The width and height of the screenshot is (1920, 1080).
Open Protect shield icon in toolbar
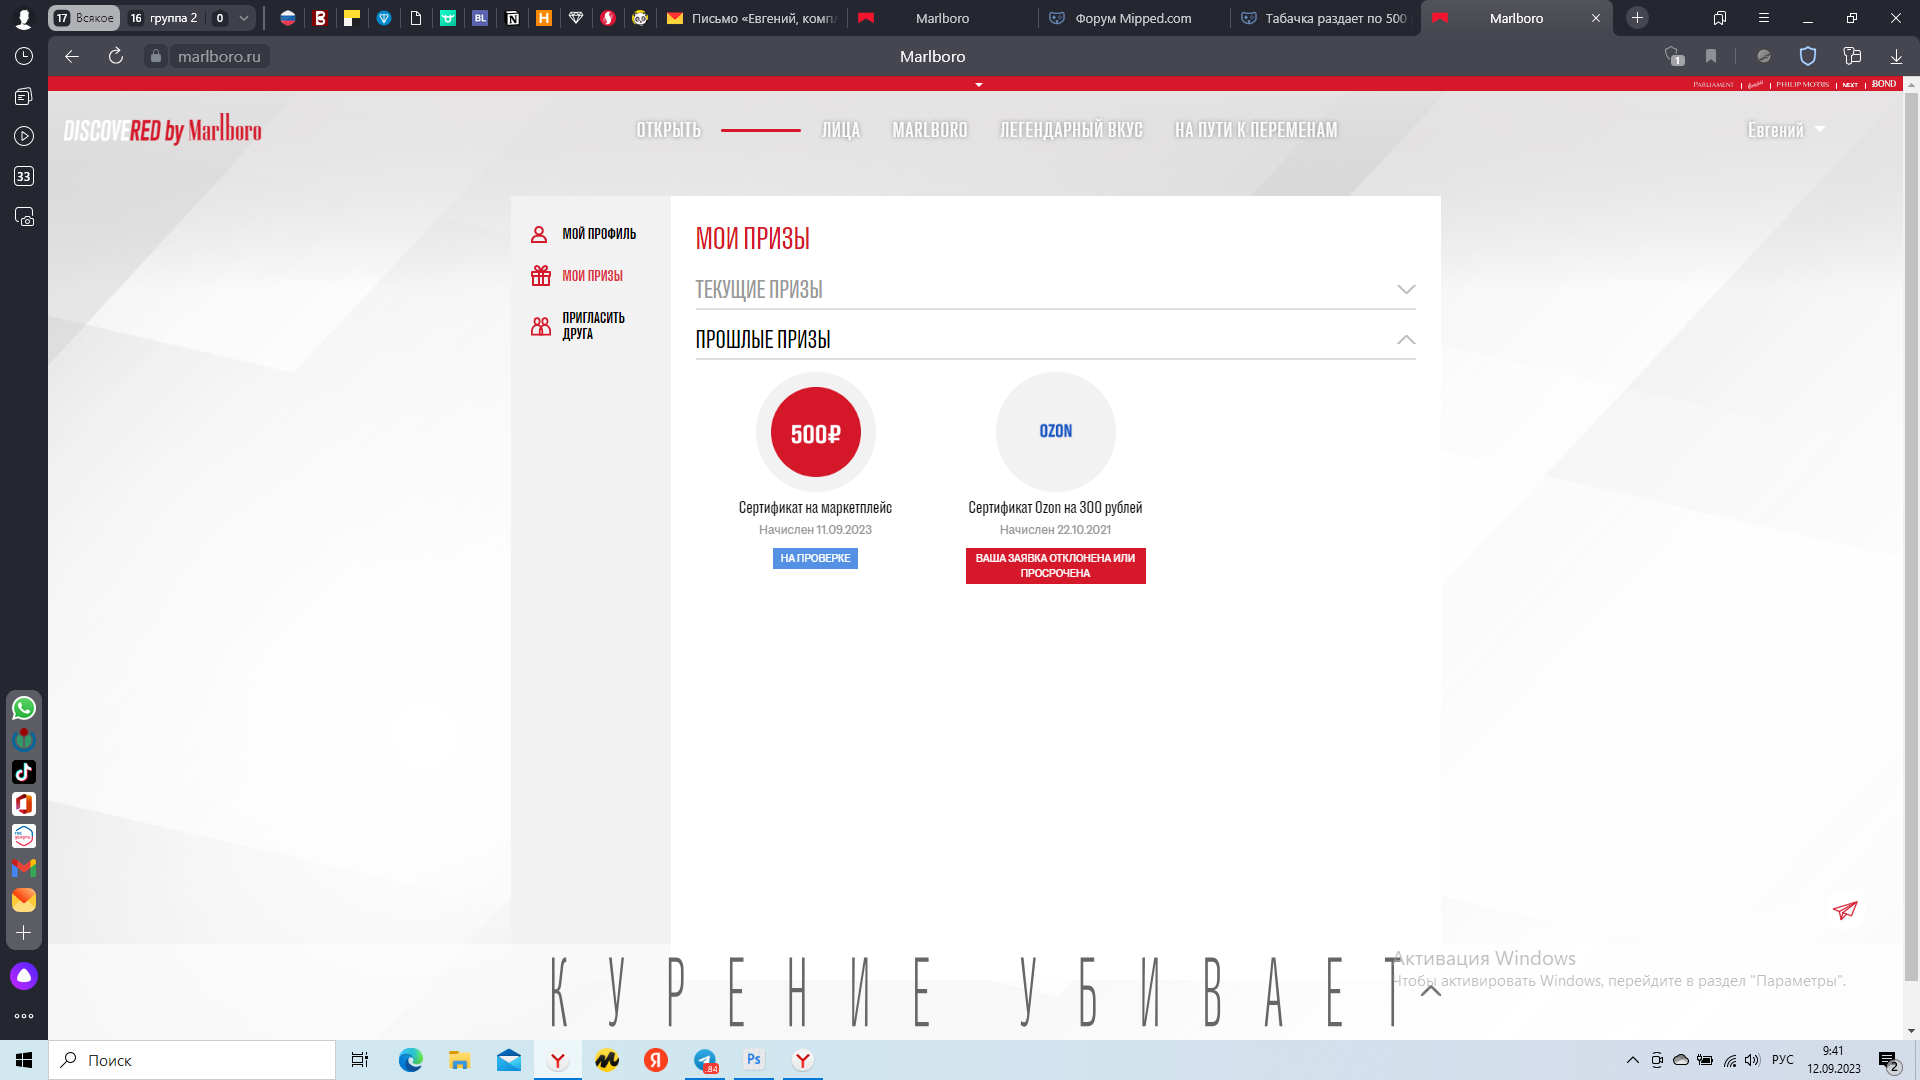pos(1808,56)
